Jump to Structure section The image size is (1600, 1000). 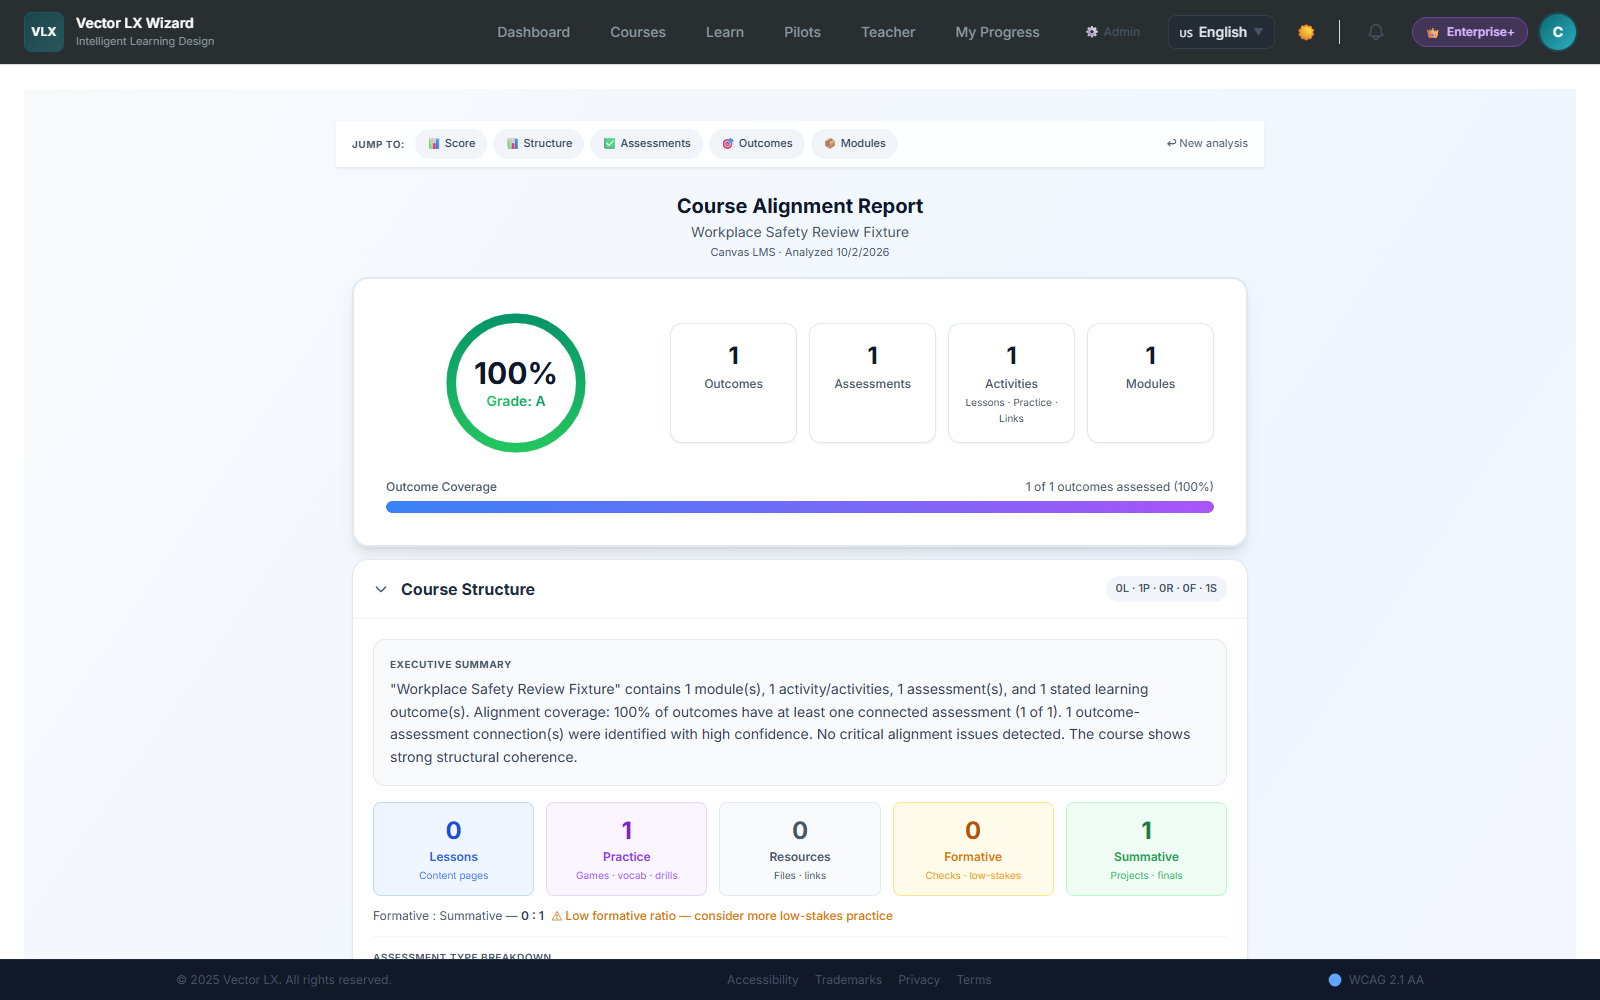pos(539,144)
